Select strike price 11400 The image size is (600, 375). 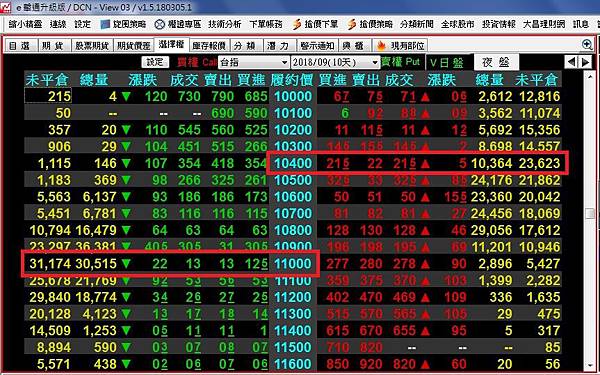[293, 331]
